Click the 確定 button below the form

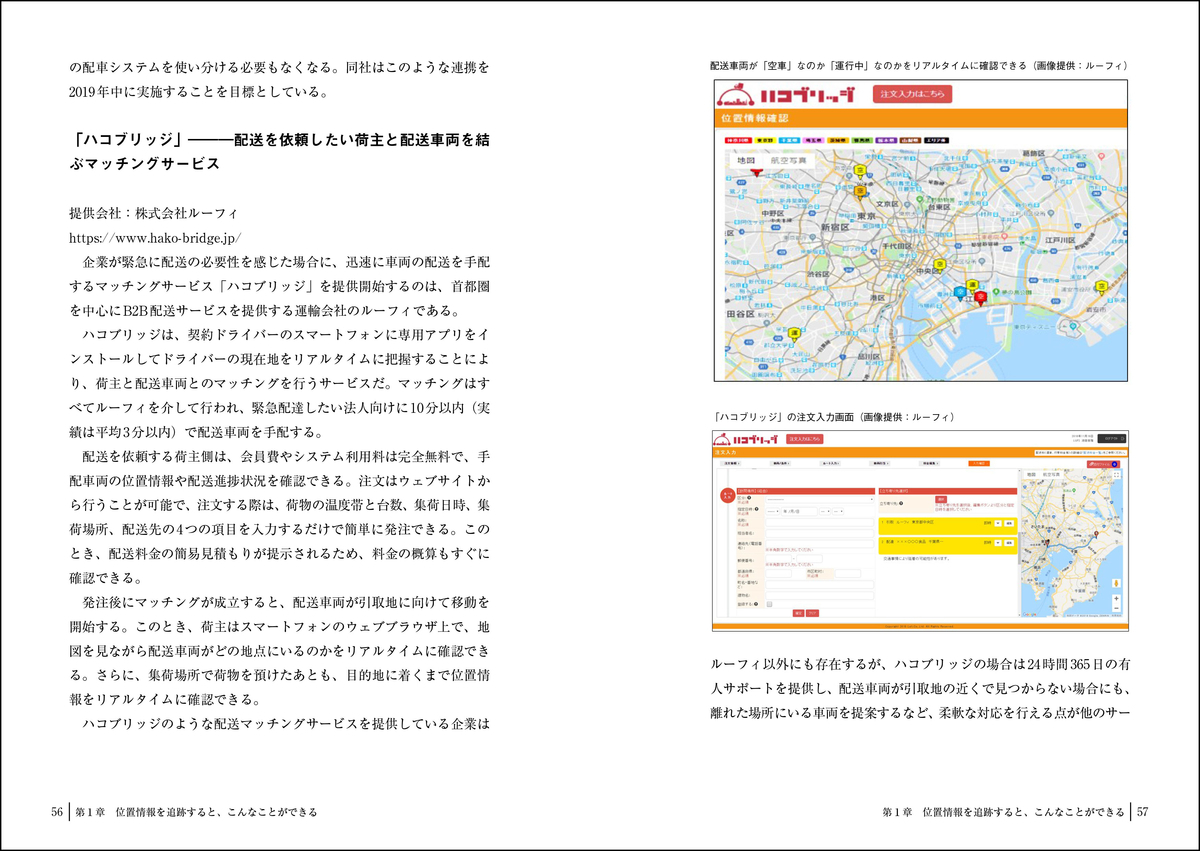pyautogui.click(x=798, y=613)
